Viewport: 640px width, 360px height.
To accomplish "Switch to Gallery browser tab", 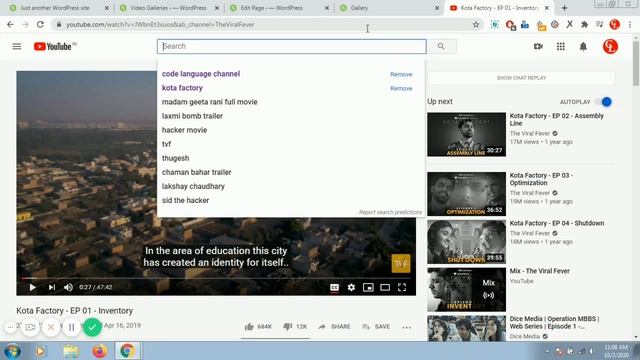I will [359, 8].
